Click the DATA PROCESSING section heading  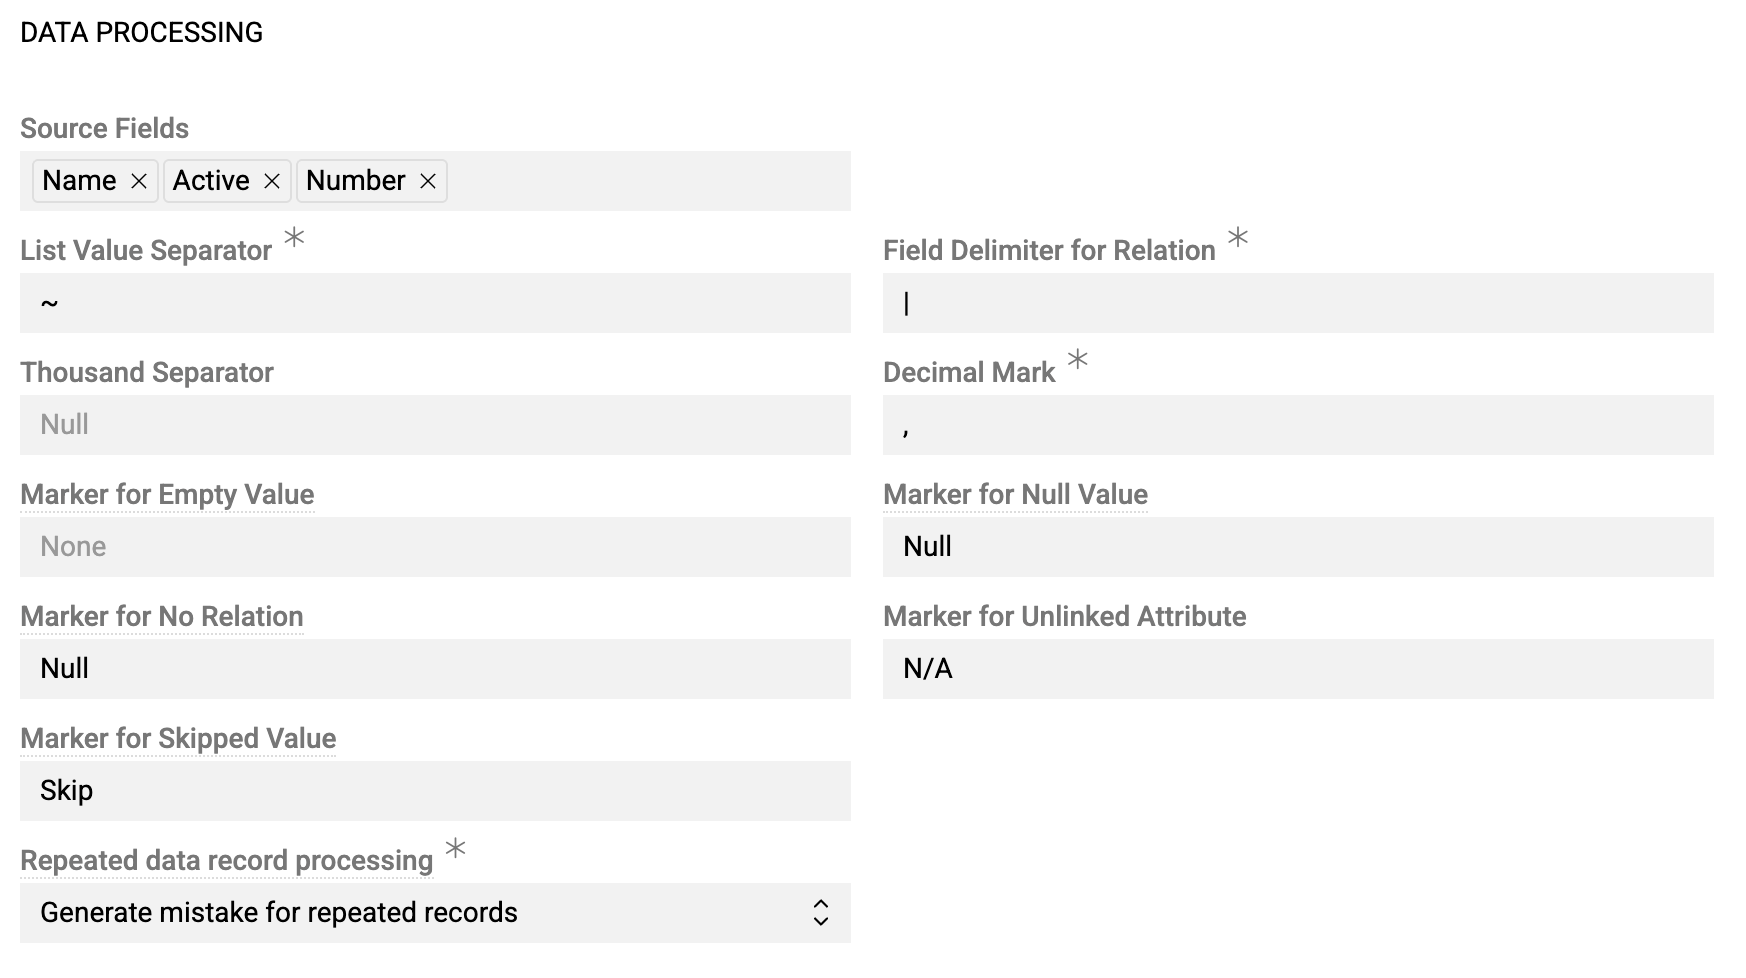pyautogui.click(x=141, y=32)
